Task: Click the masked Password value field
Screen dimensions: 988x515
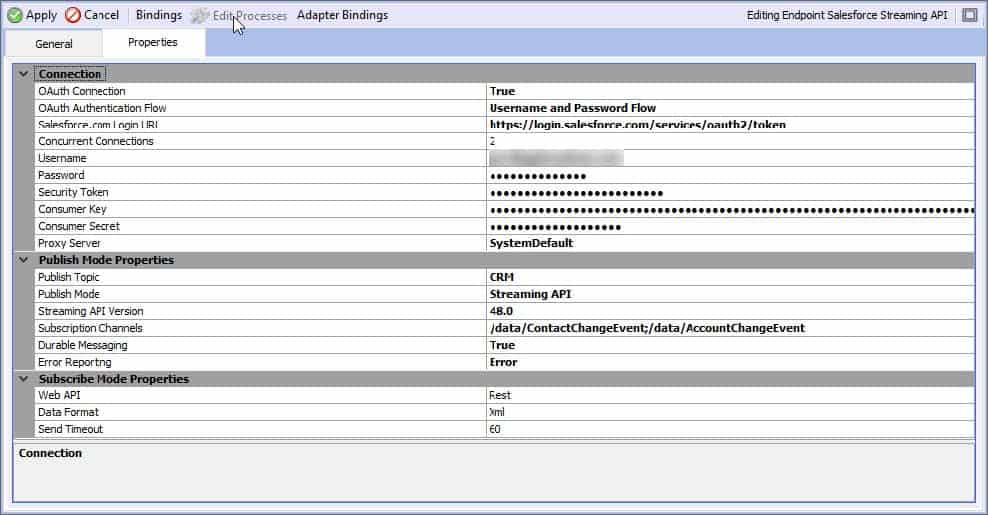Action: [730, 175]
